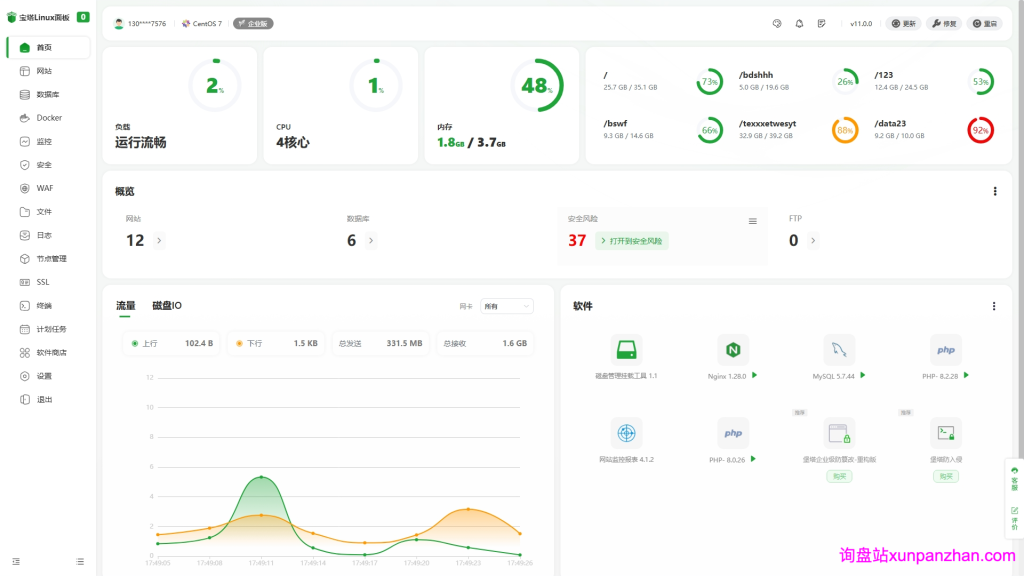Screen dimensions: 1024x576
Task: Click the 打开到安全风险 button
Action: [632, 240]
